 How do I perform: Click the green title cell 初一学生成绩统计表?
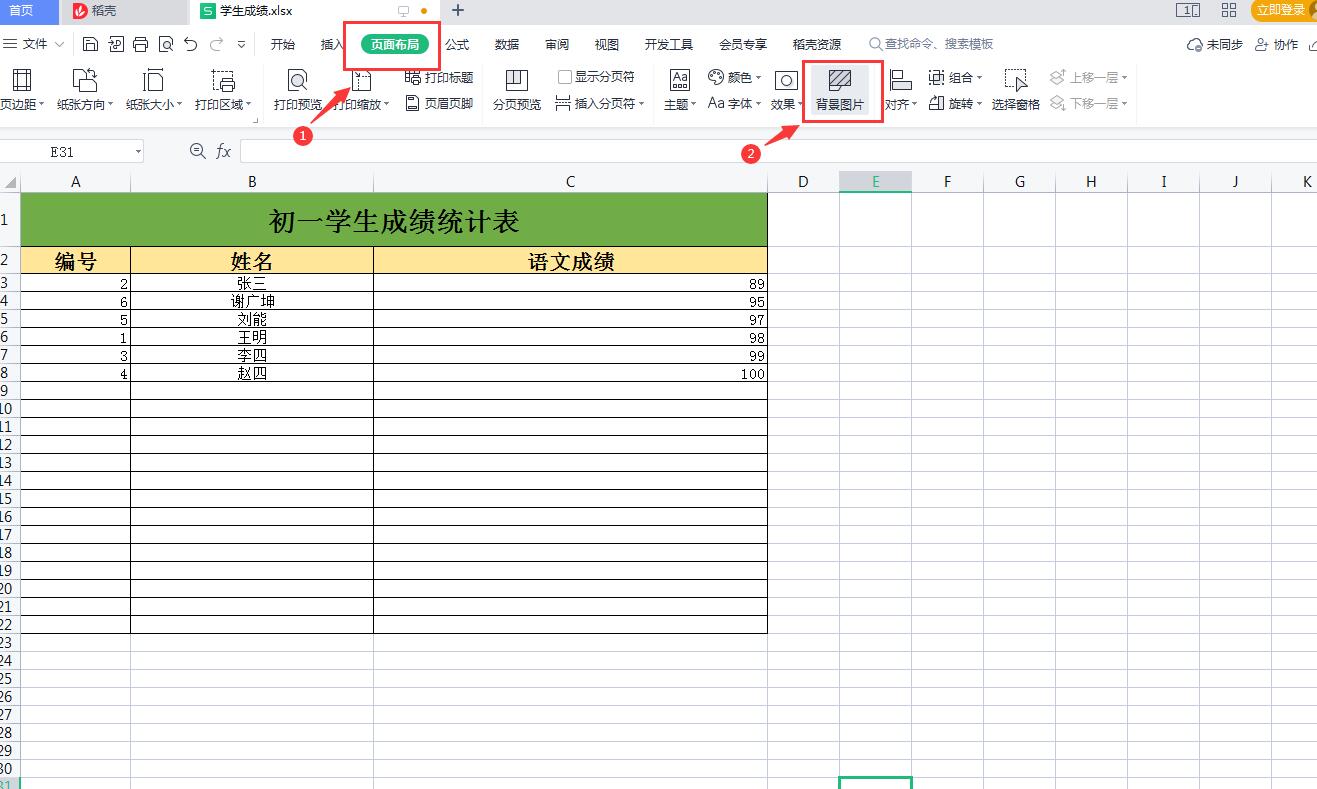click(x=394, y=220)
